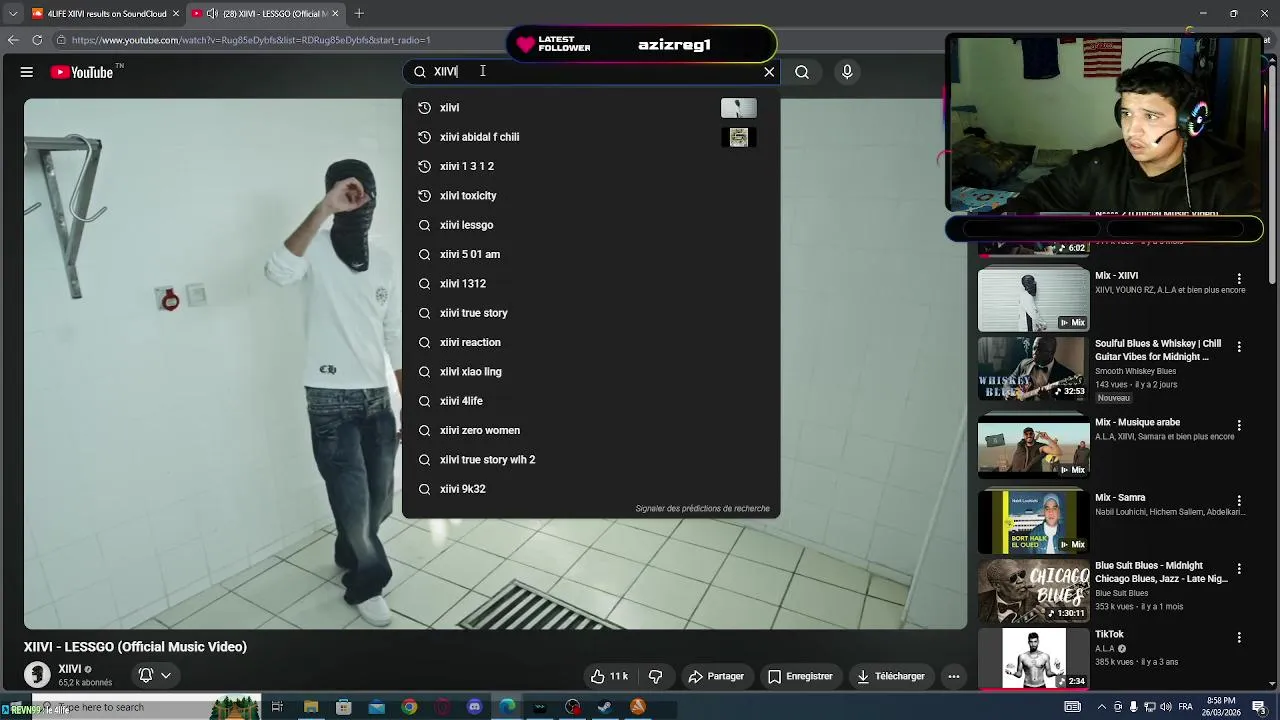Open more actions ellipsis under video
The image size is (1280, 720).
point(954,676)
